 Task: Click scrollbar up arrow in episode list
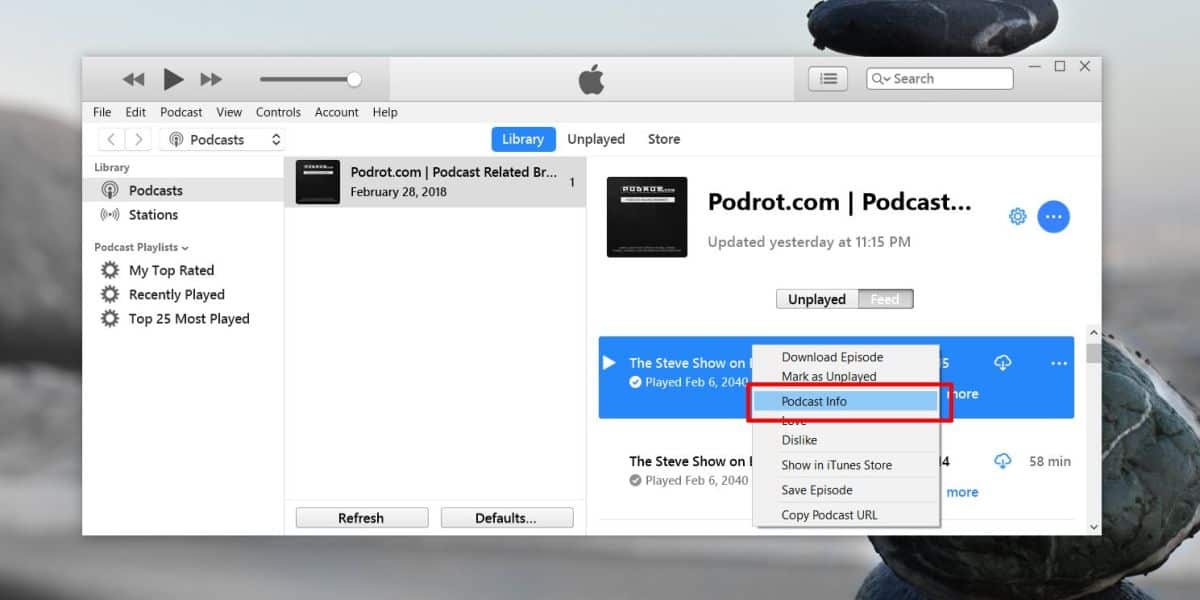click(x=1093, y=334)
